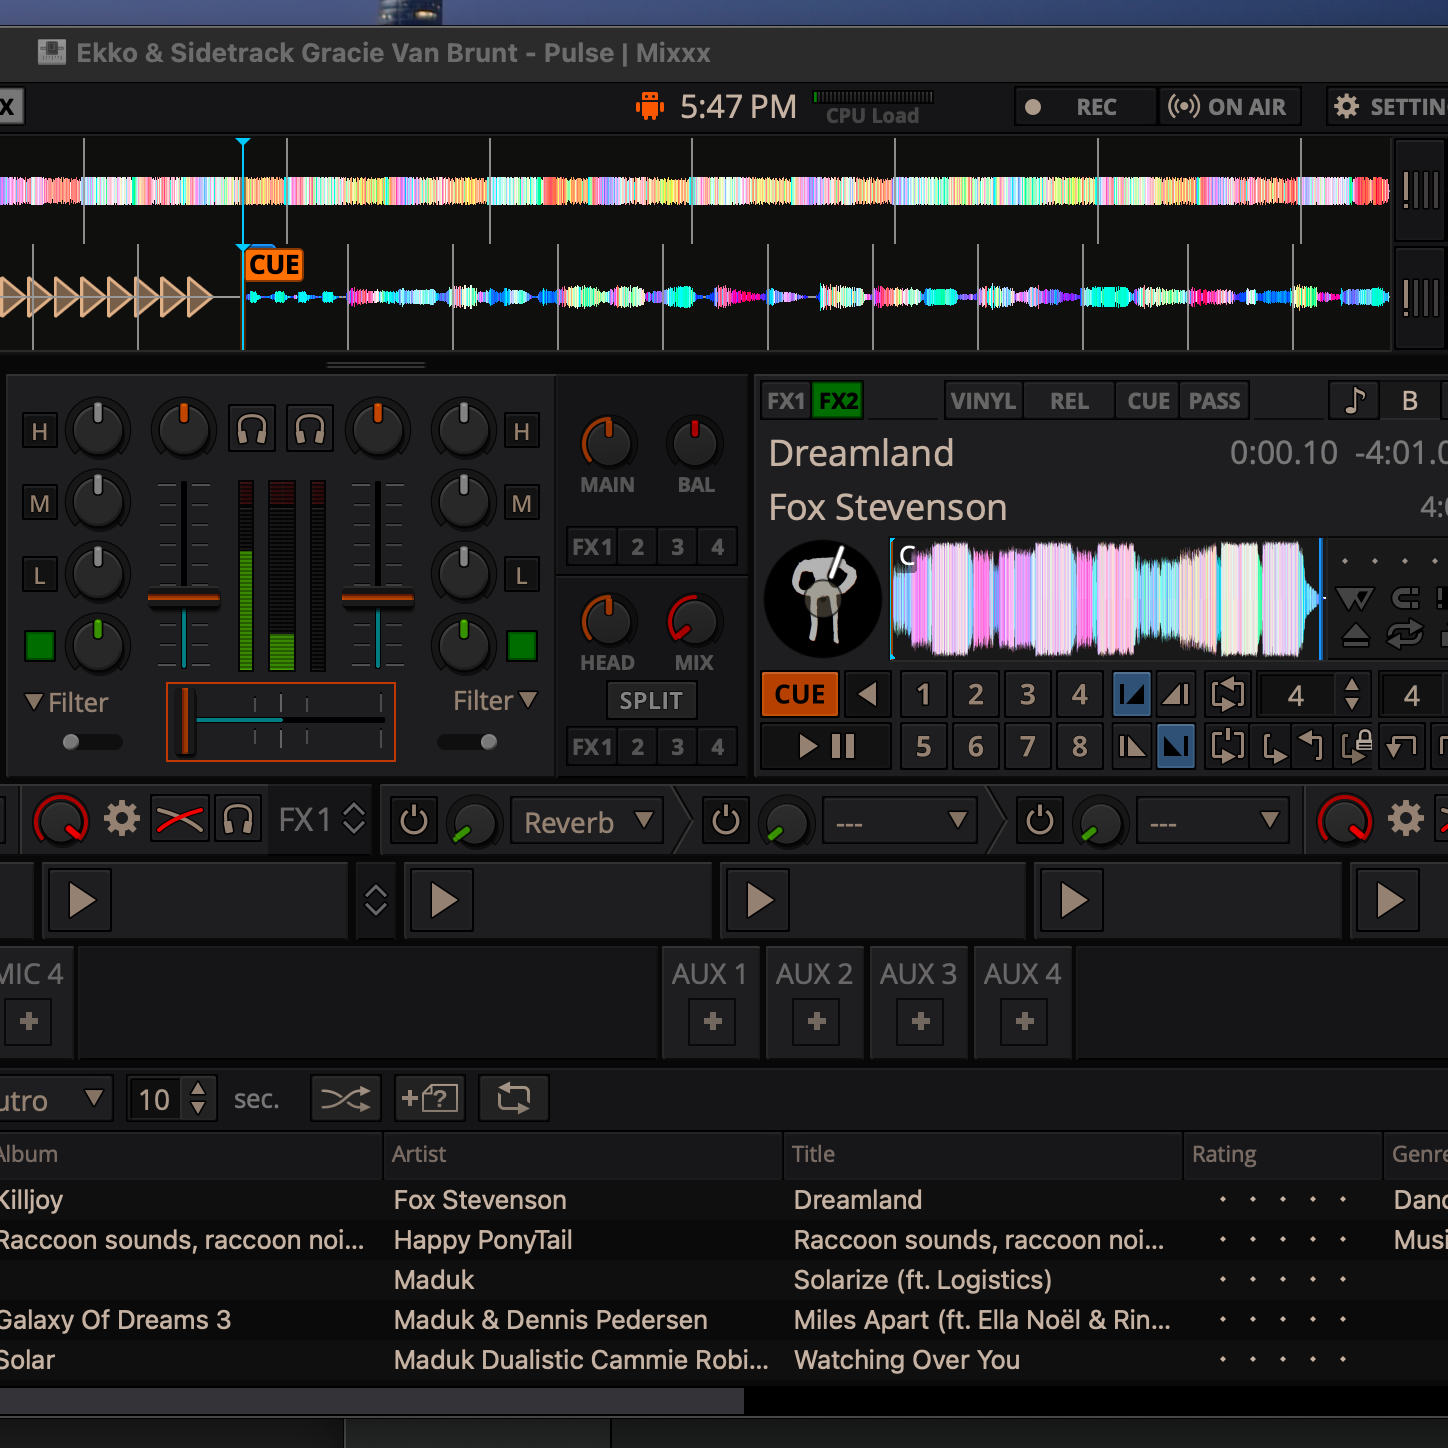
Task: Click the reverse playback arrow button
Action: coord(867,694)
